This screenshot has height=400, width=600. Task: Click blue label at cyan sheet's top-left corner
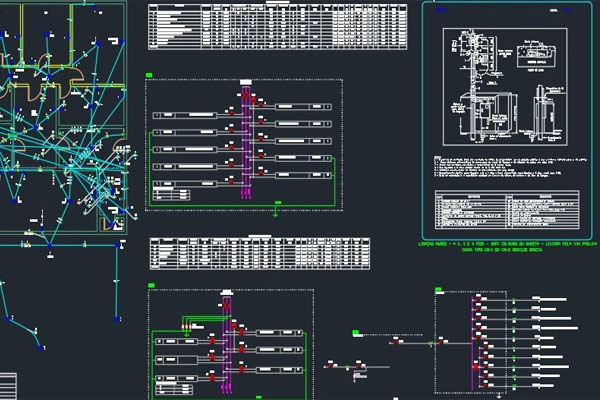442,10
